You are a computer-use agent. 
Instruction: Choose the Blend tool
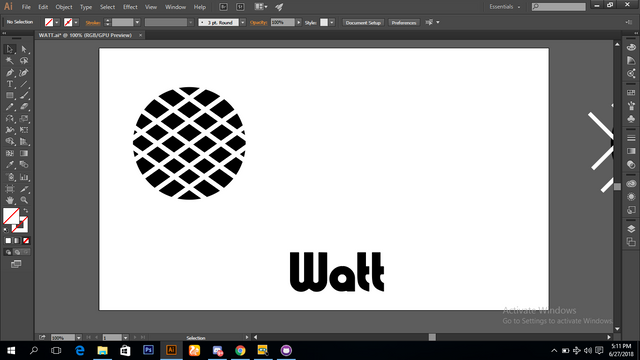click(24, 165)
